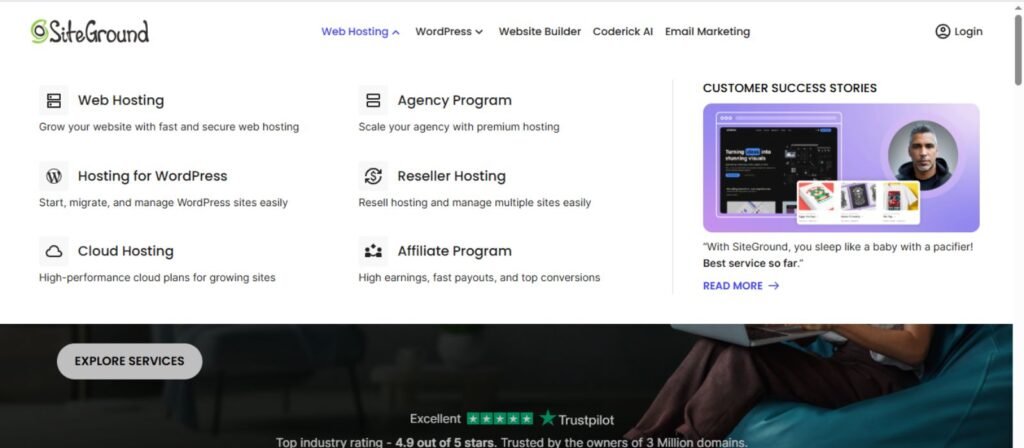Choose the Agency Program heading link
Viewport: 1024px width, 448px height.
[x=455, y=101]
